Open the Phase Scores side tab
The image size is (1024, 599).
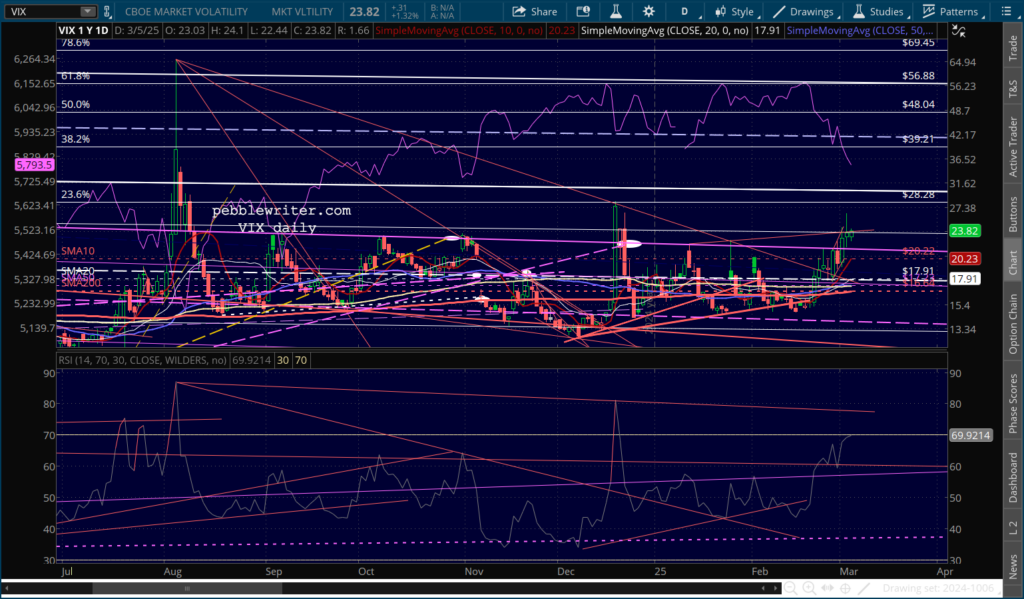[x=1013, y=404]
